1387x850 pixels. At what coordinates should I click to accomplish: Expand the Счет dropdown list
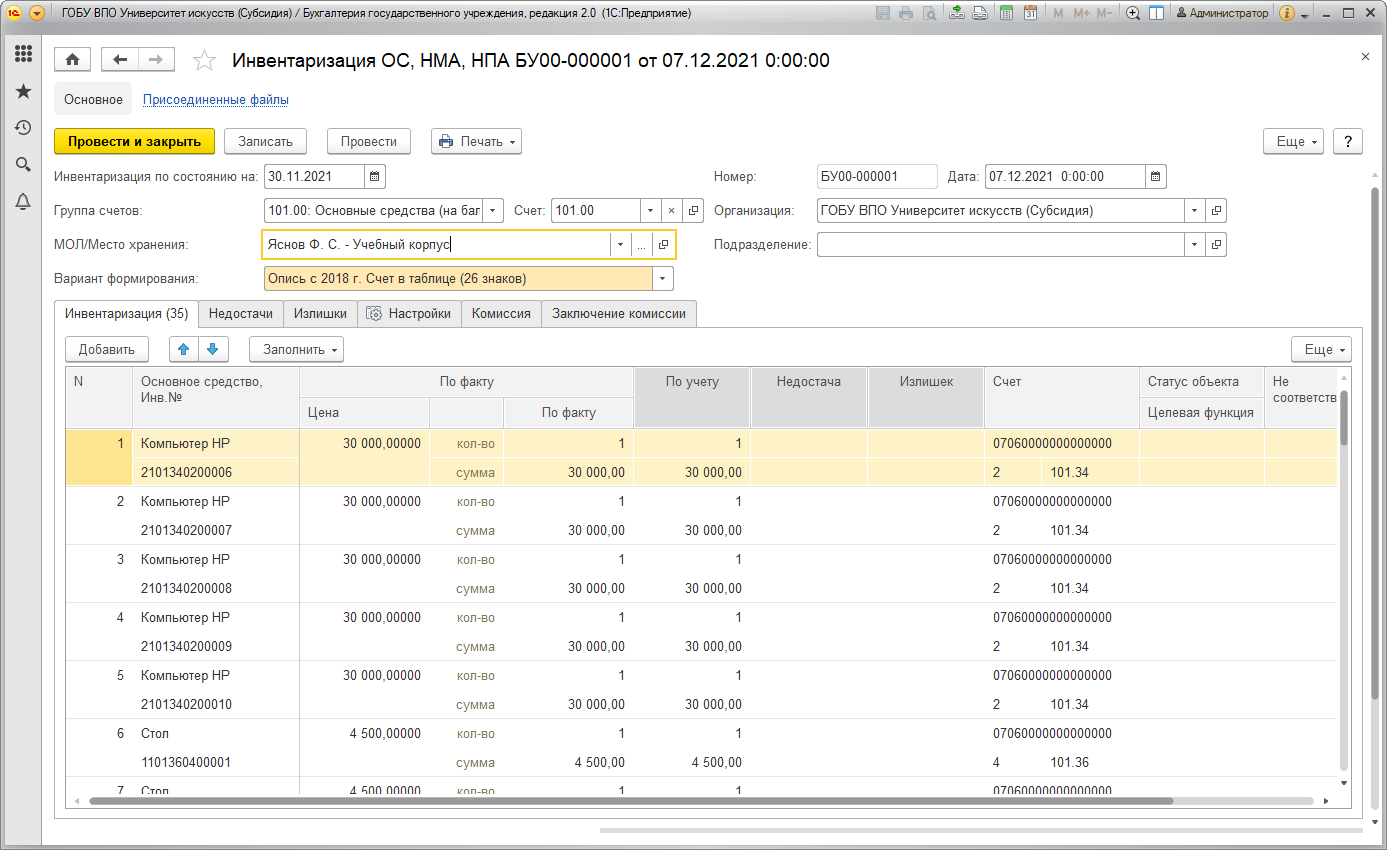point(650,211)
